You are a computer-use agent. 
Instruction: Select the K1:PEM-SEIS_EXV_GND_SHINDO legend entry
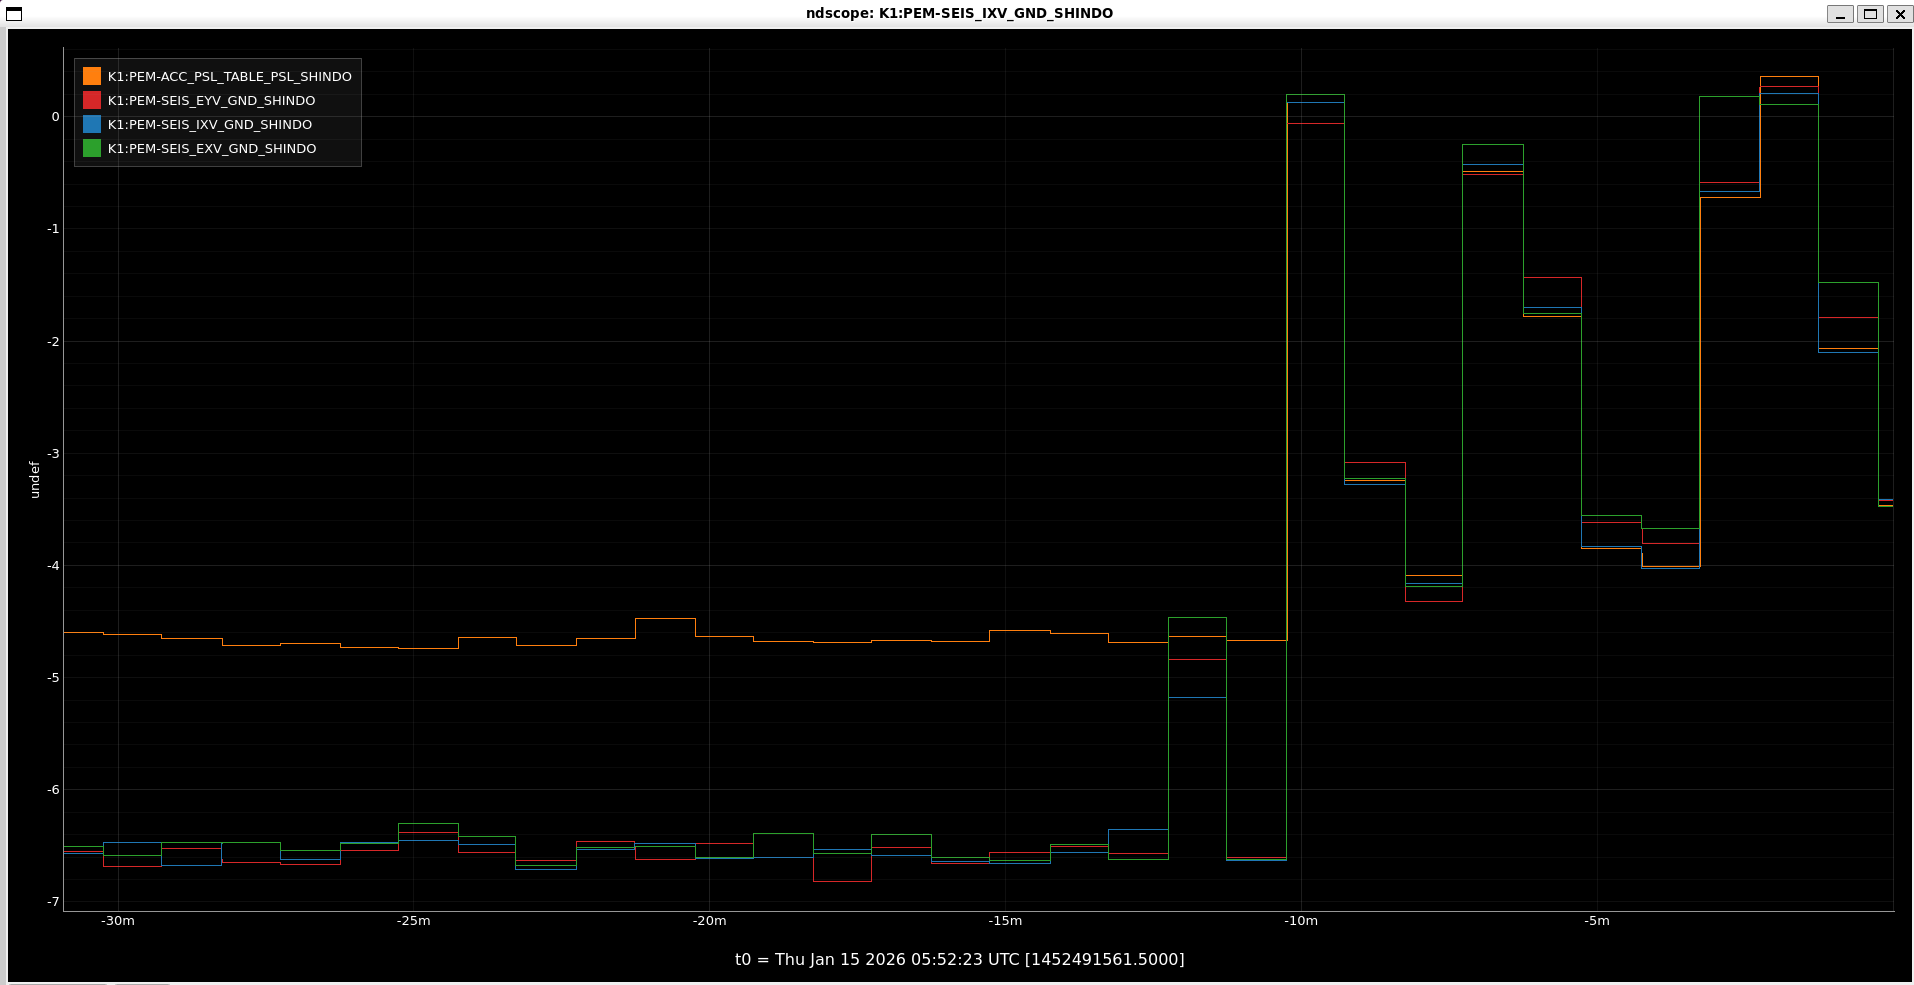tap(211, 149)
